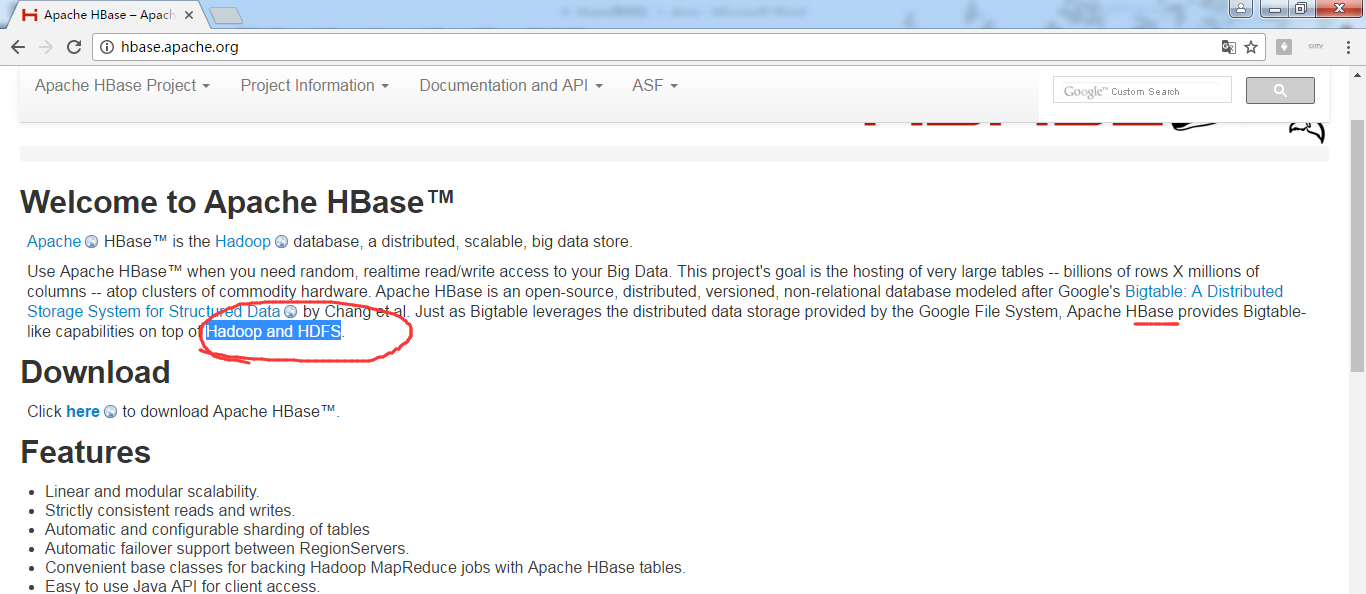Click the Welcome to Apache HBase heading

pos(237,202)
